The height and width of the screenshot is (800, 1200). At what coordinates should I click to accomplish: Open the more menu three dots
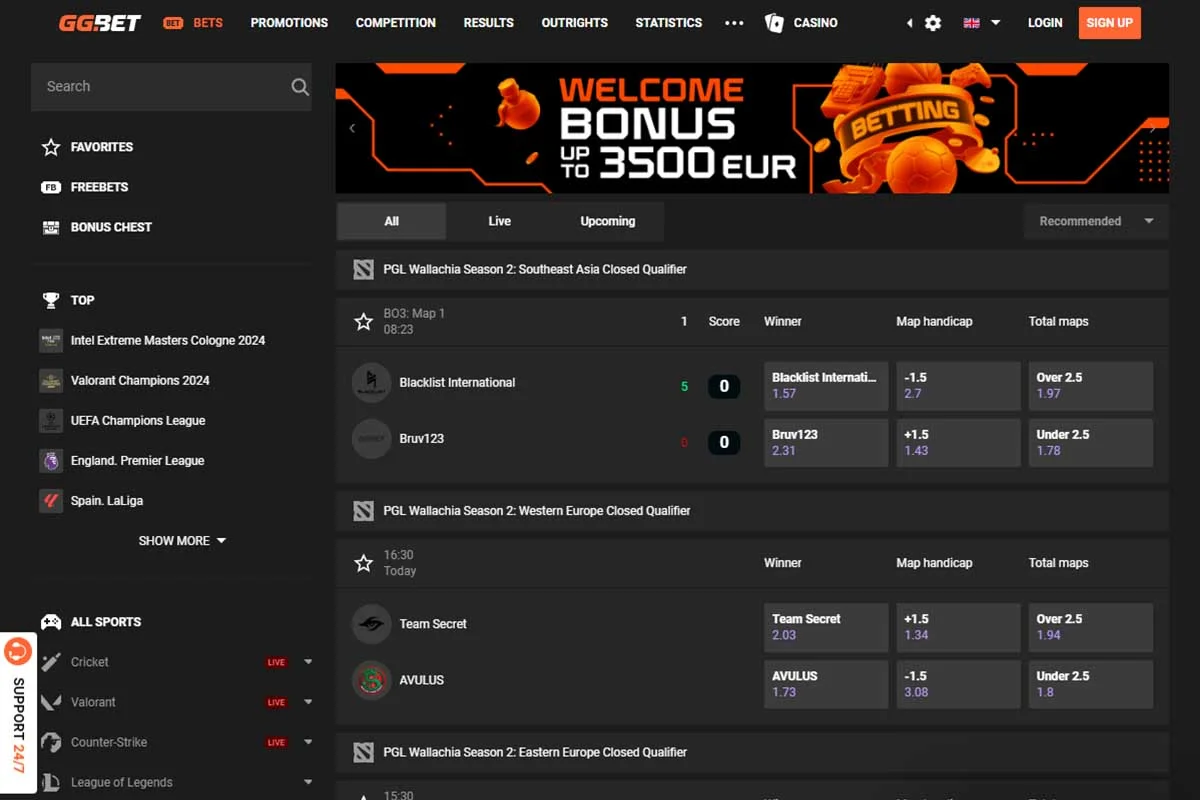click(x=734, y=22)
